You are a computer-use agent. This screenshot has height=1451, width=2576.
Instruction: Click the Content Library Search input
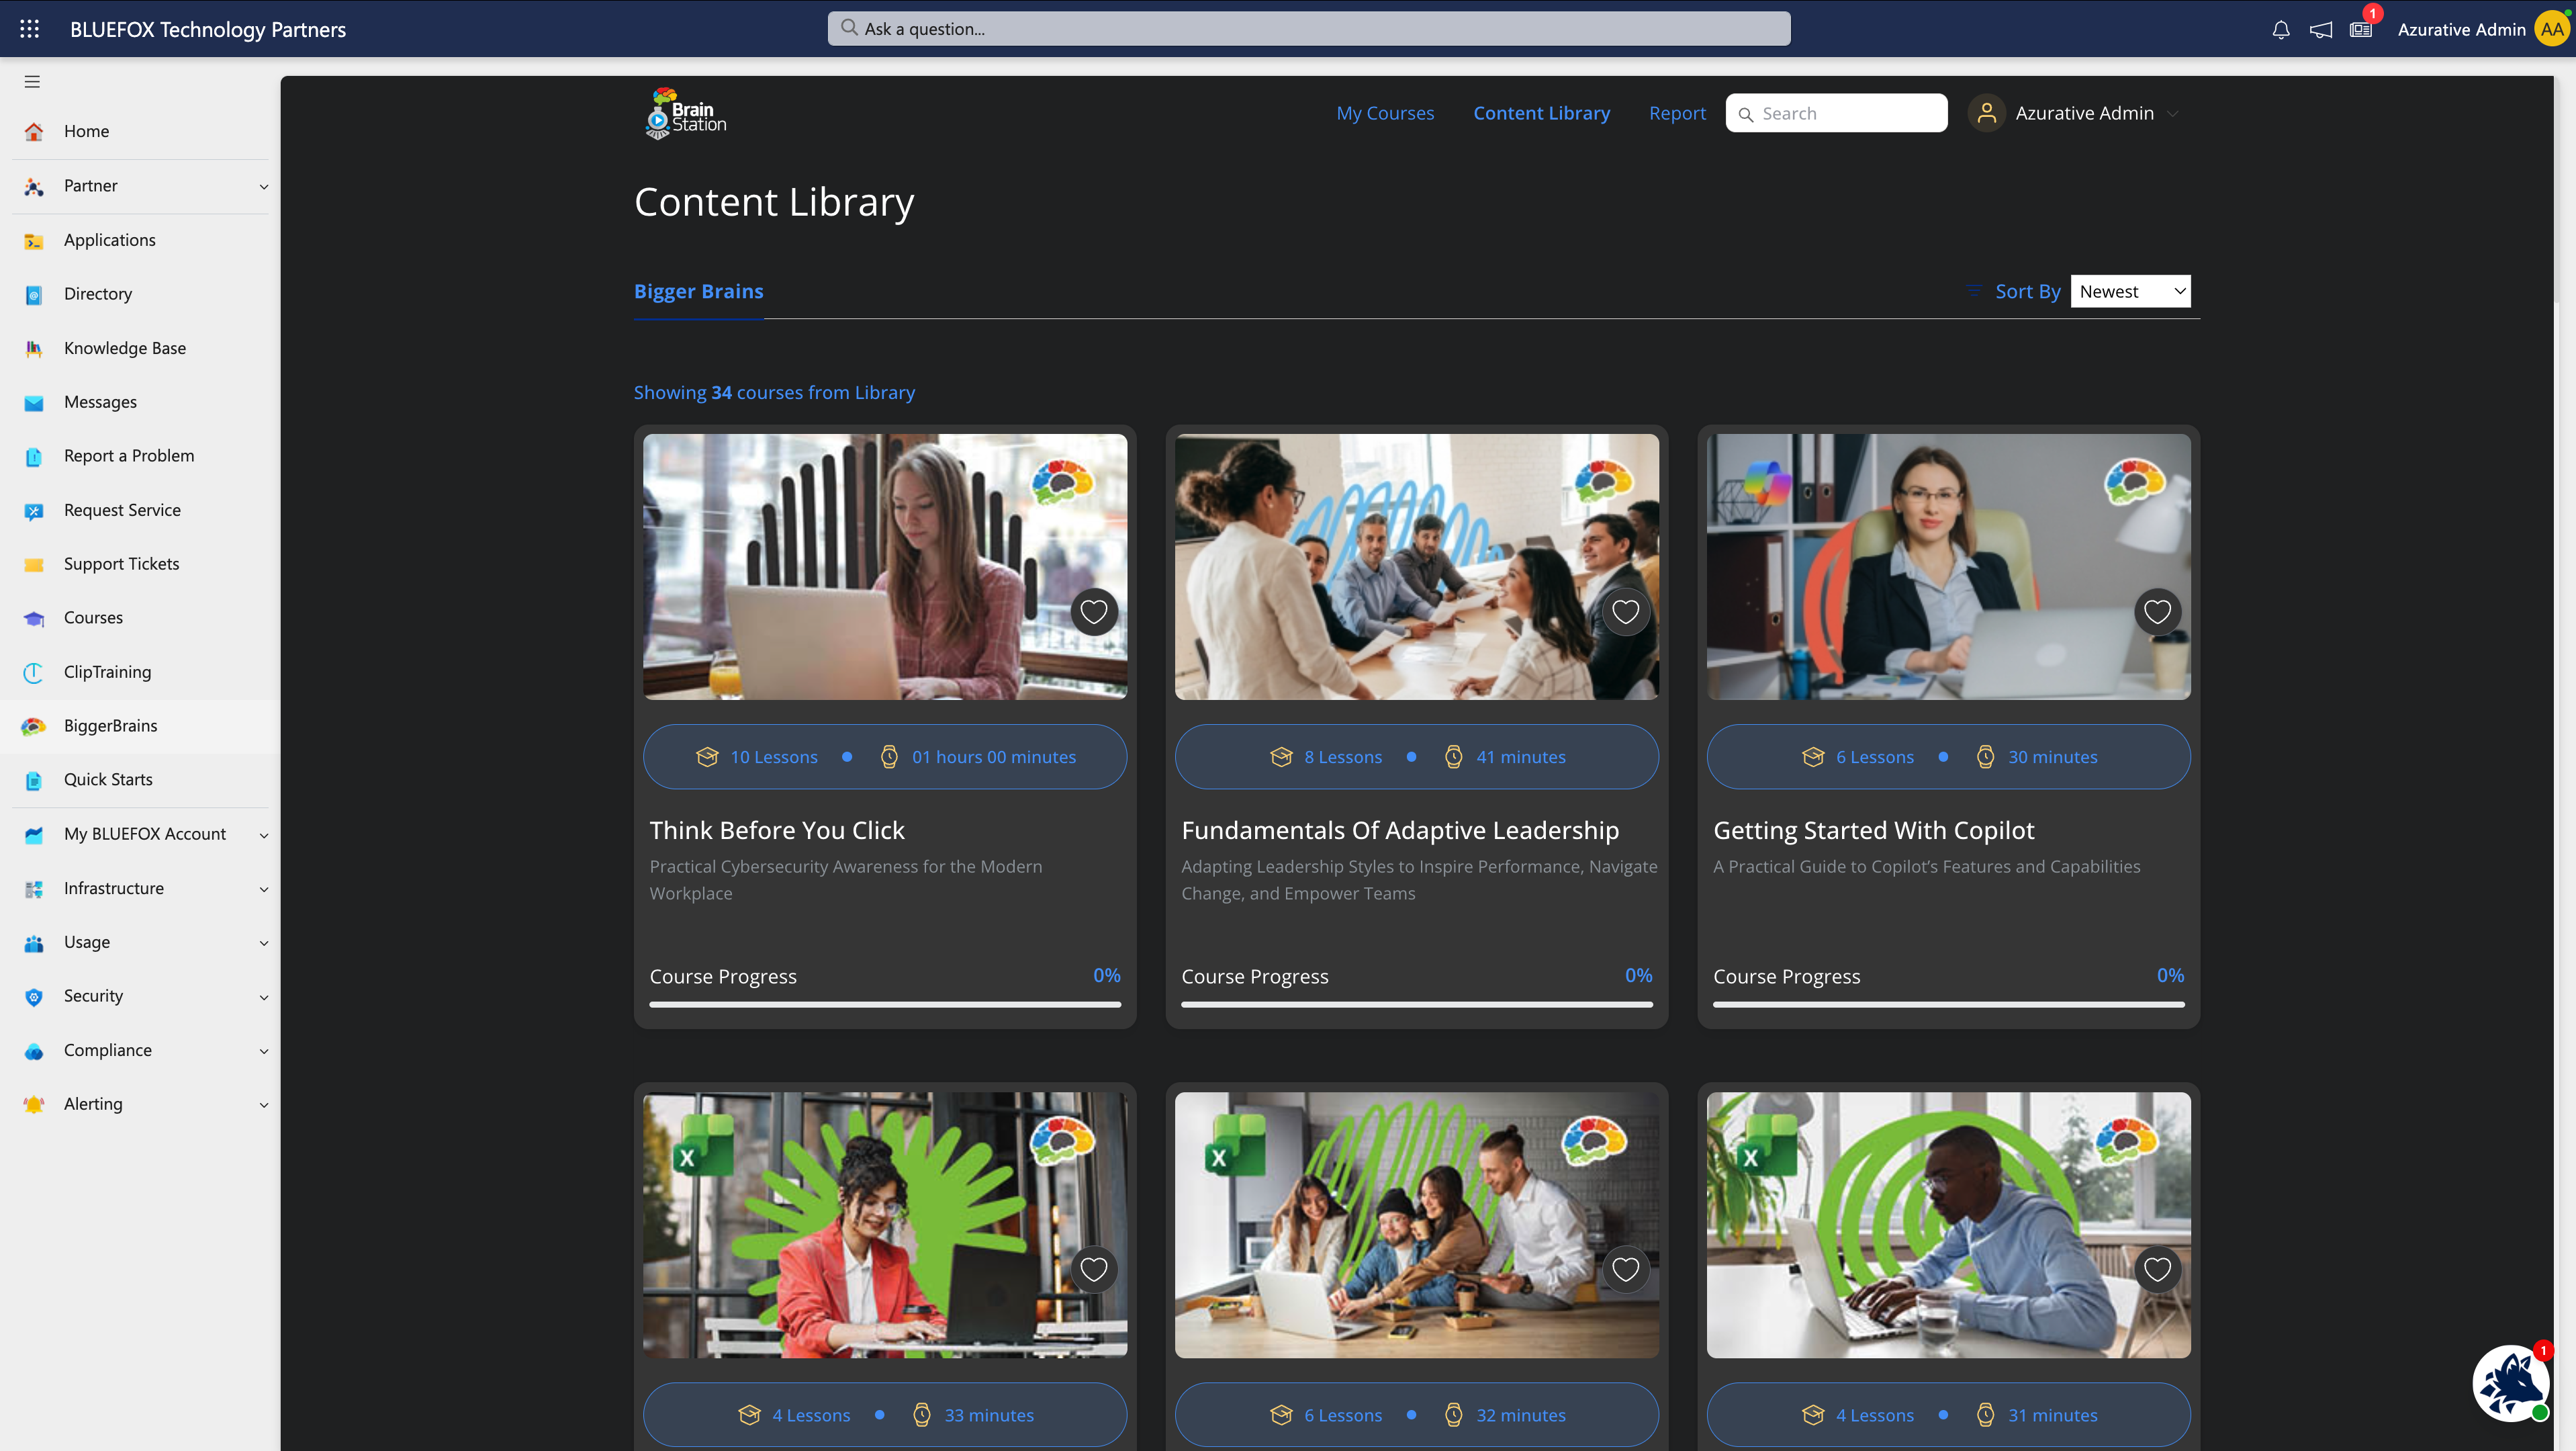point(1836,113)
